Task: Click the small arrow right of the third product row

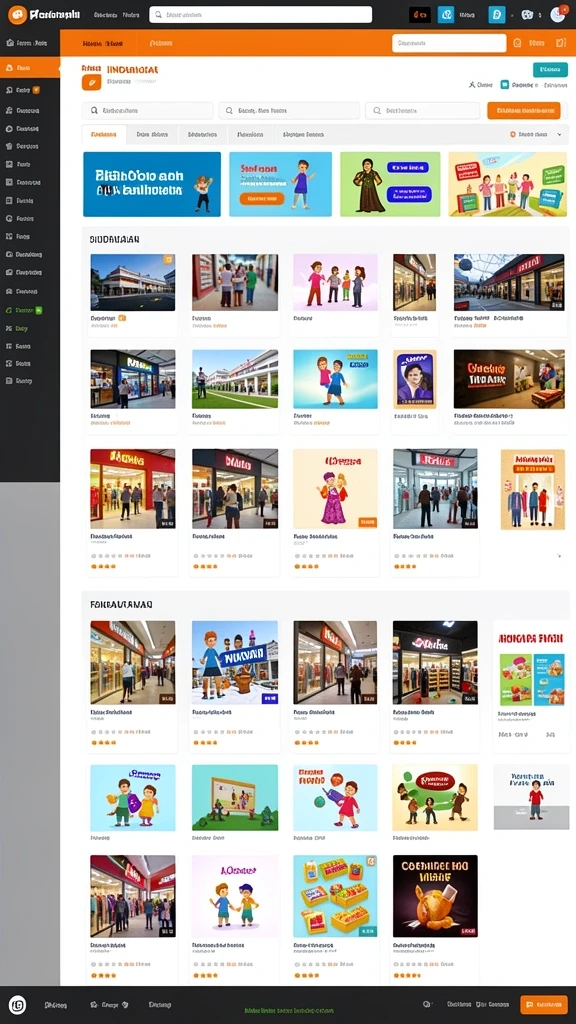Action: click(559, 556)
